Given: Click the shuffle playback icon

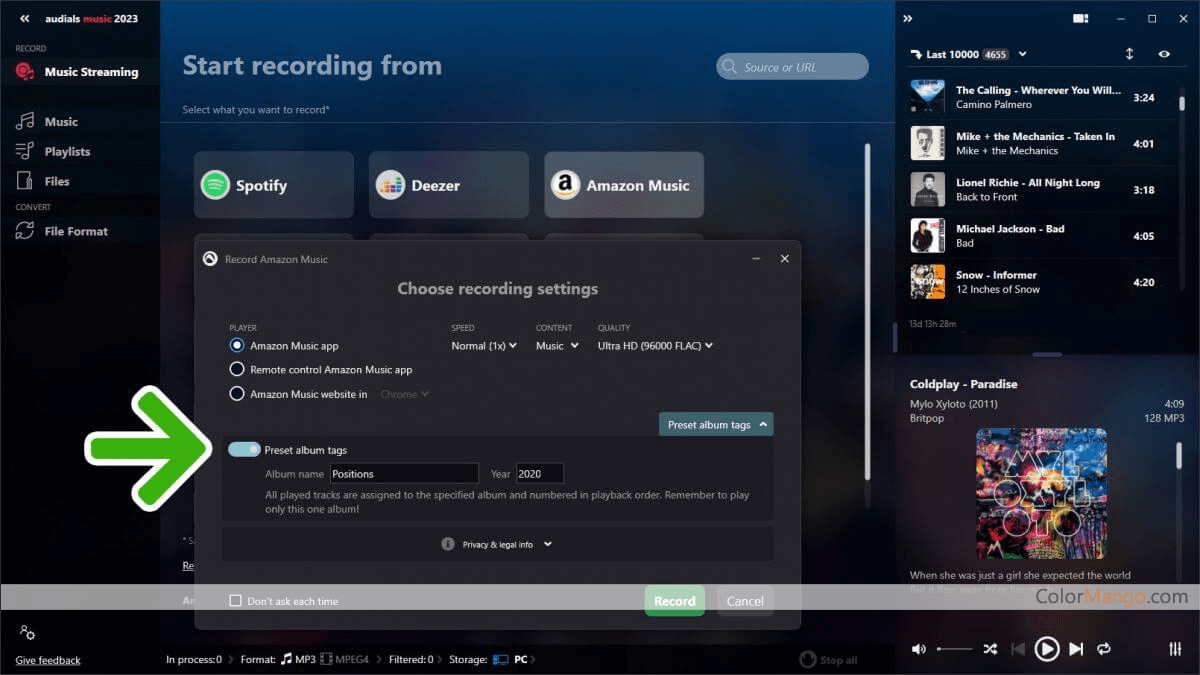Looking at the screenshot, I should point(990,649).
